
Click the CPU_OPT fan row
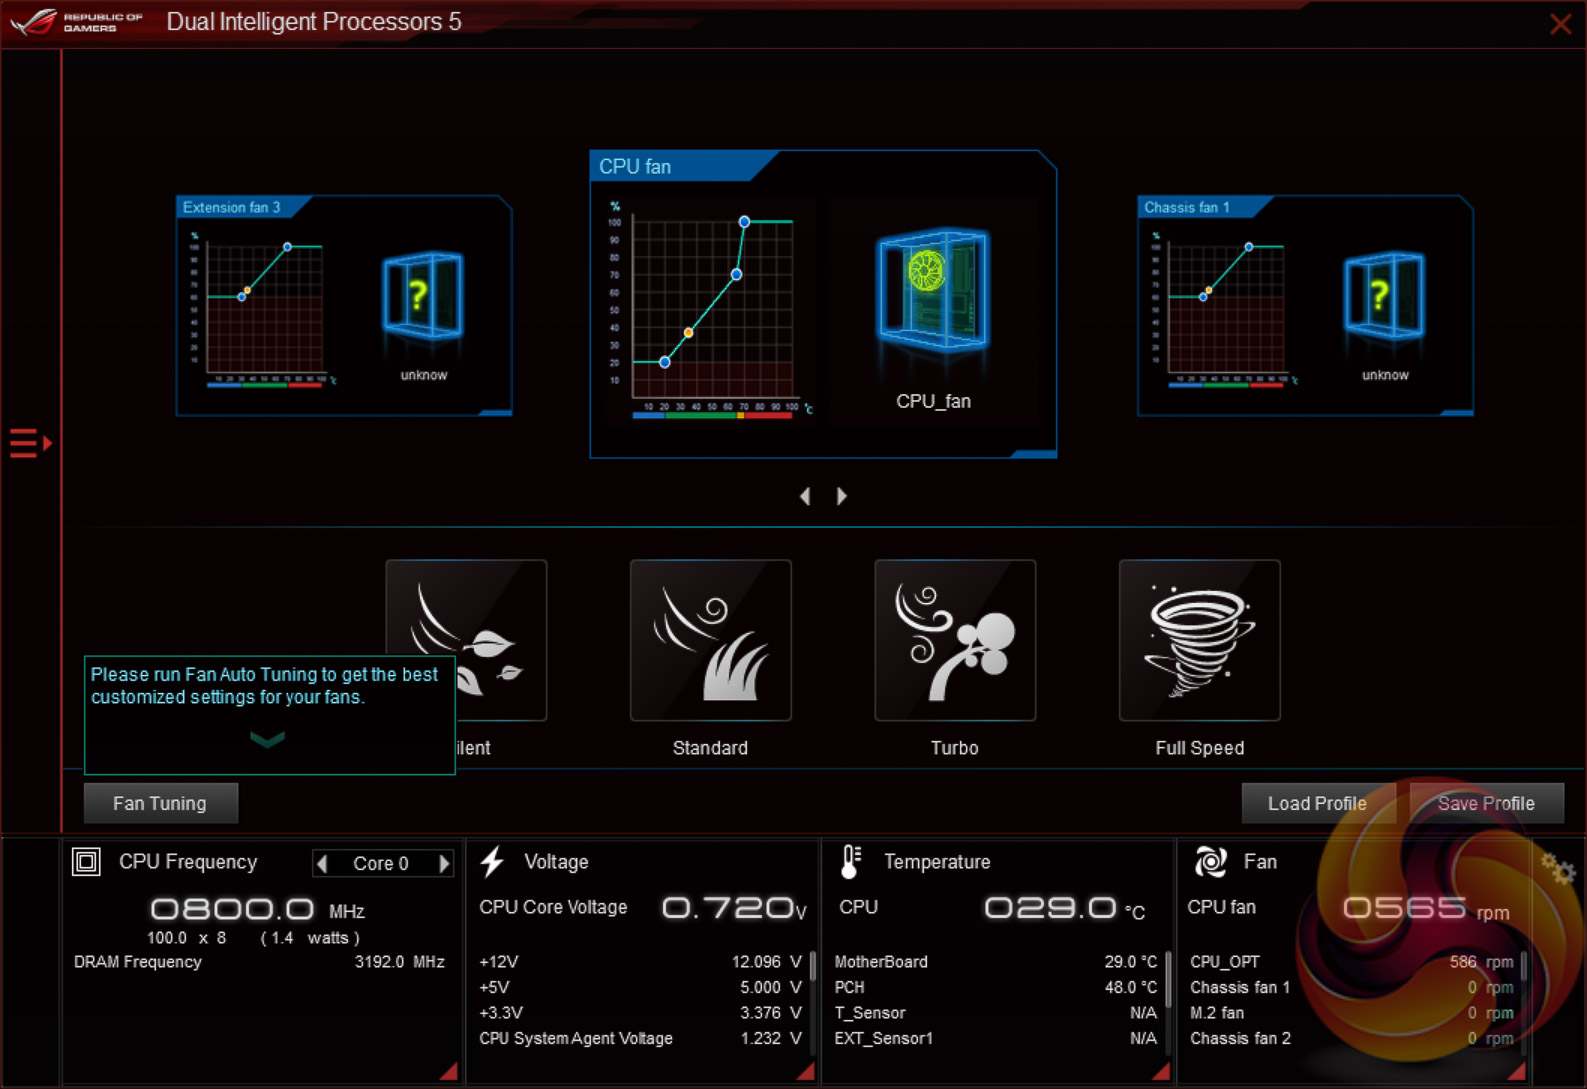coord(1352,962)
